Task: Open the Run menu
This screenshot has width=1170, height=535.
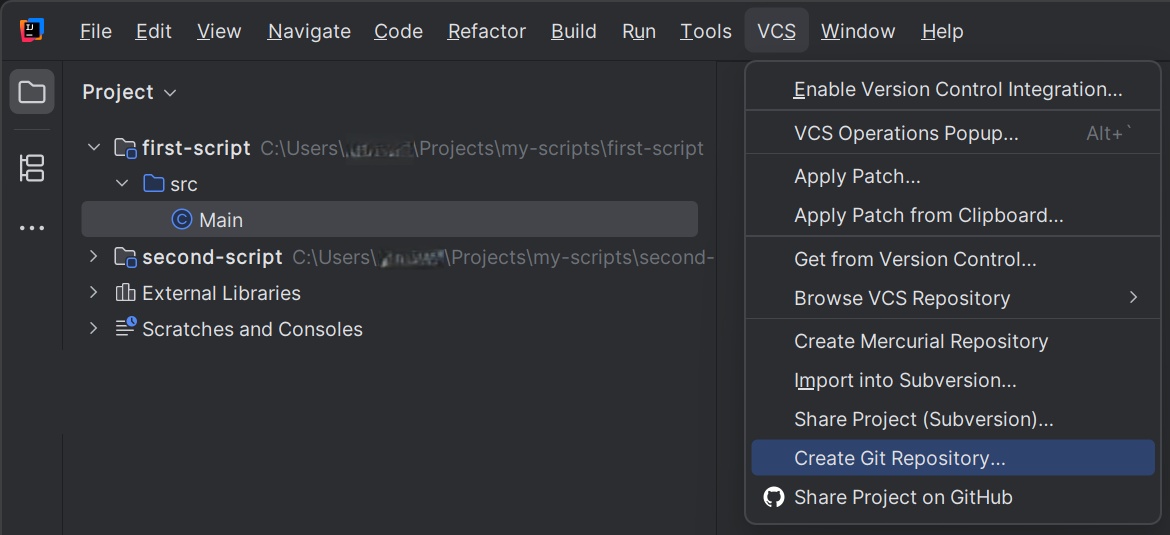Action: tap(639, 31)
